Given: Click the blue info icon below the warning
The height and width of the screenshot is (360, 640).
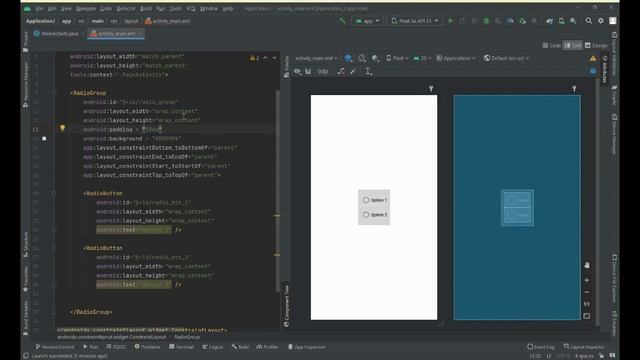Looking at the screenshot, I should pyautogui.click(x=593, y=71).
